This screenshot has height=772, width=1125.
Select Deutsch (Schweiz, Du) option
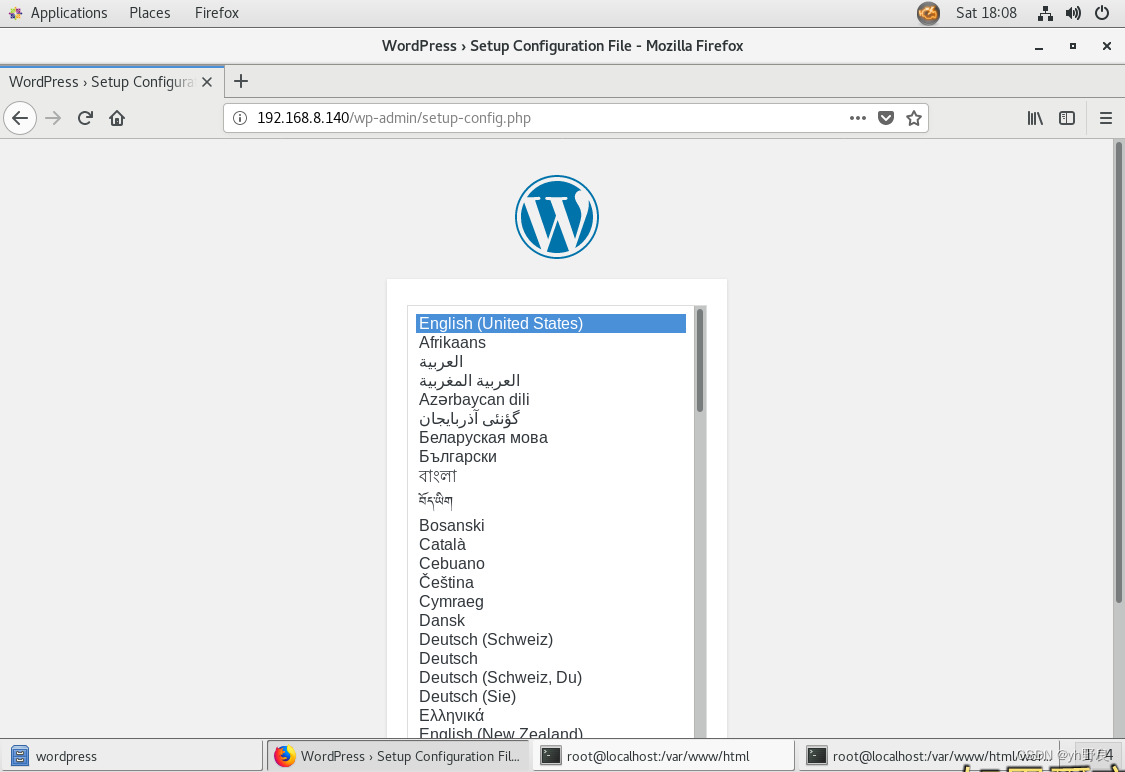pos(550,677)
